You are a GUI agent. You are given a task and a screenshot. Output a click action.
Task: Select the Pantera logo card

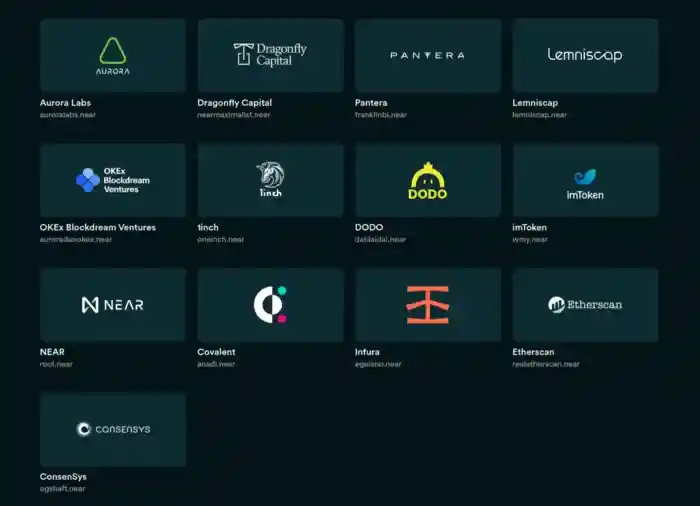[x=428, y=55]
